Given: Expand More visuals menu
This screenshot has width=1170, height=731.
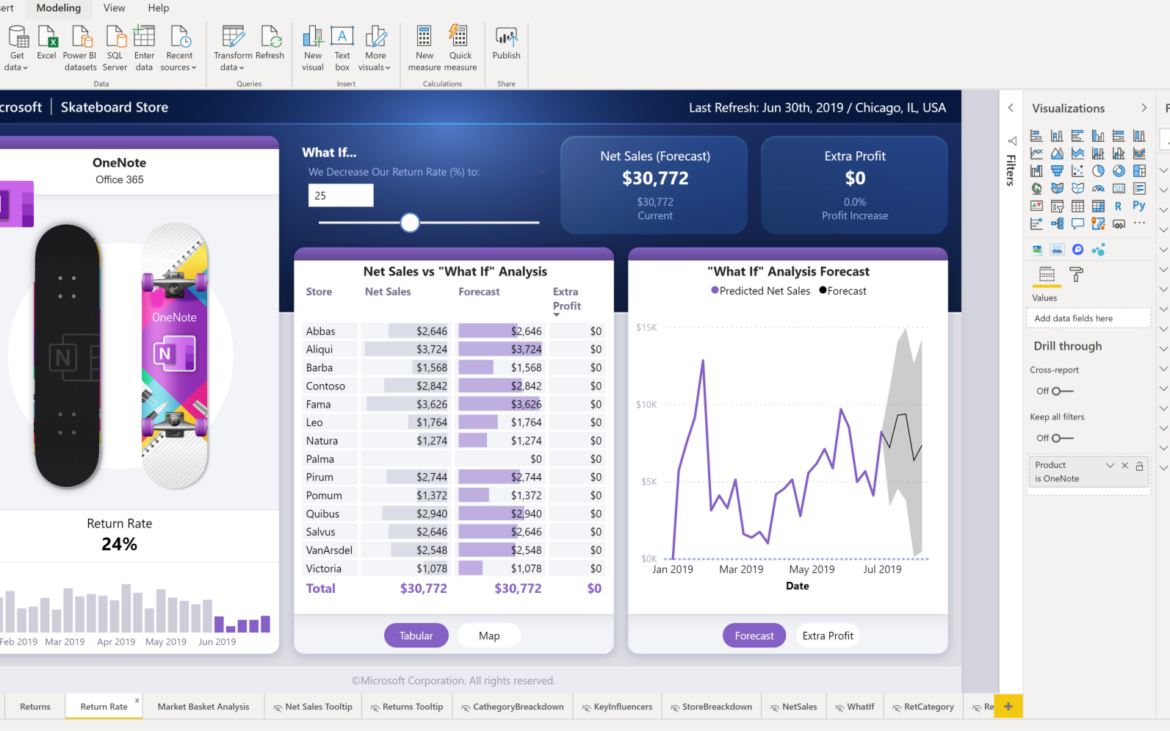Looking at the screenshot, I should [x=375, y=48].
